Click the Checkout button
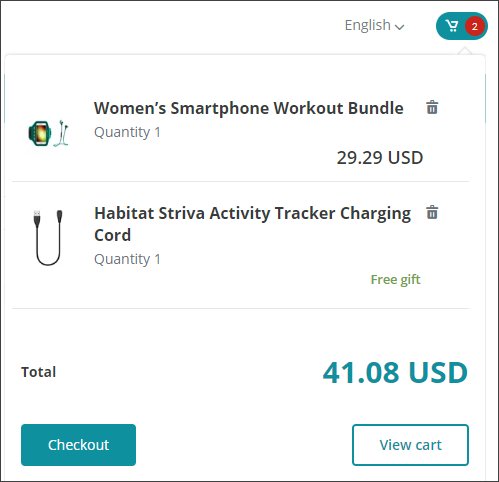This screenshot has height=482, width=499. tap(78, 445)
